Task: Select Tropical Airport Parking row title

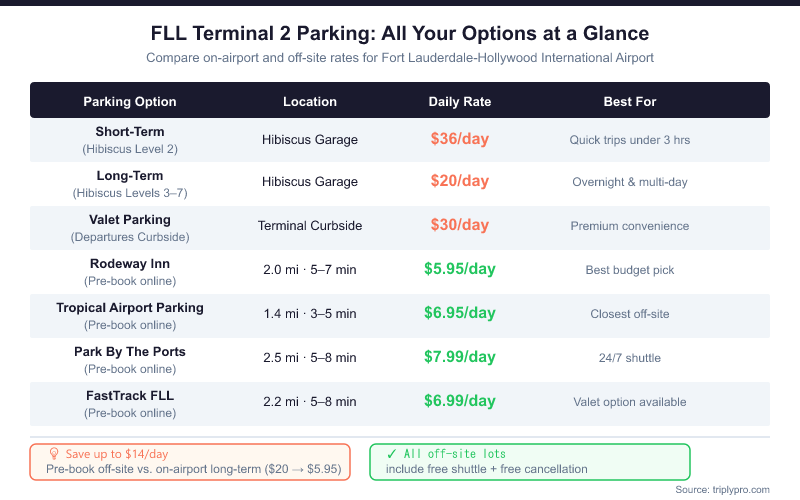Action: point(130,307)
